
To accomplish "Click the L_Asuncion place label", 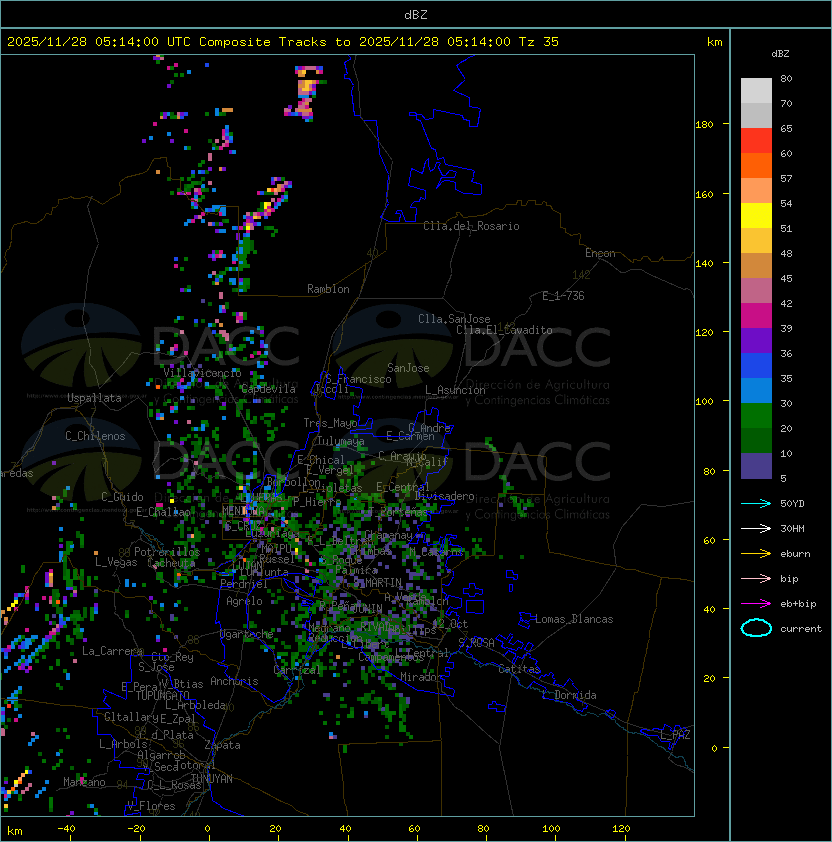I will tap(455, 390).
